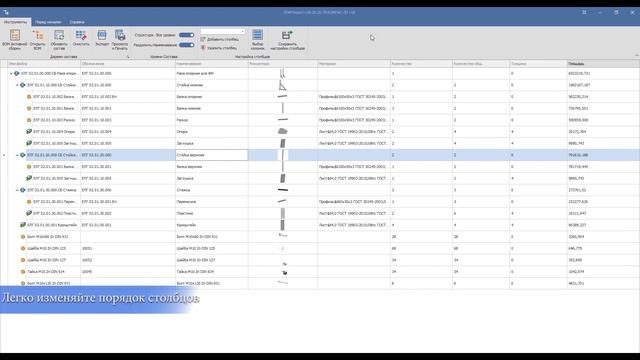Toggle the Структура - Все уровни switch

coord(187,35)
